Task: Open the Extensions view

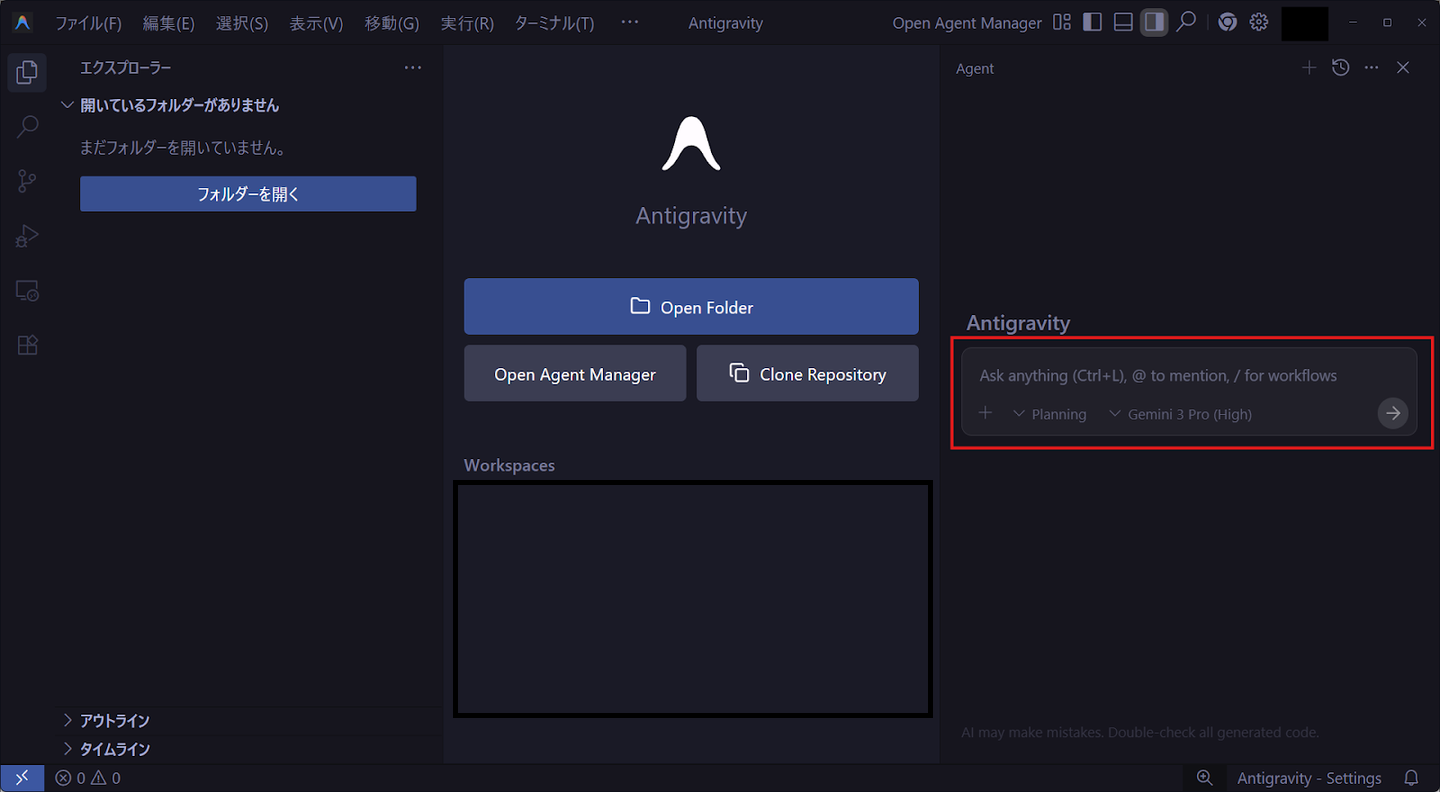Action: (x=27, y=345)
